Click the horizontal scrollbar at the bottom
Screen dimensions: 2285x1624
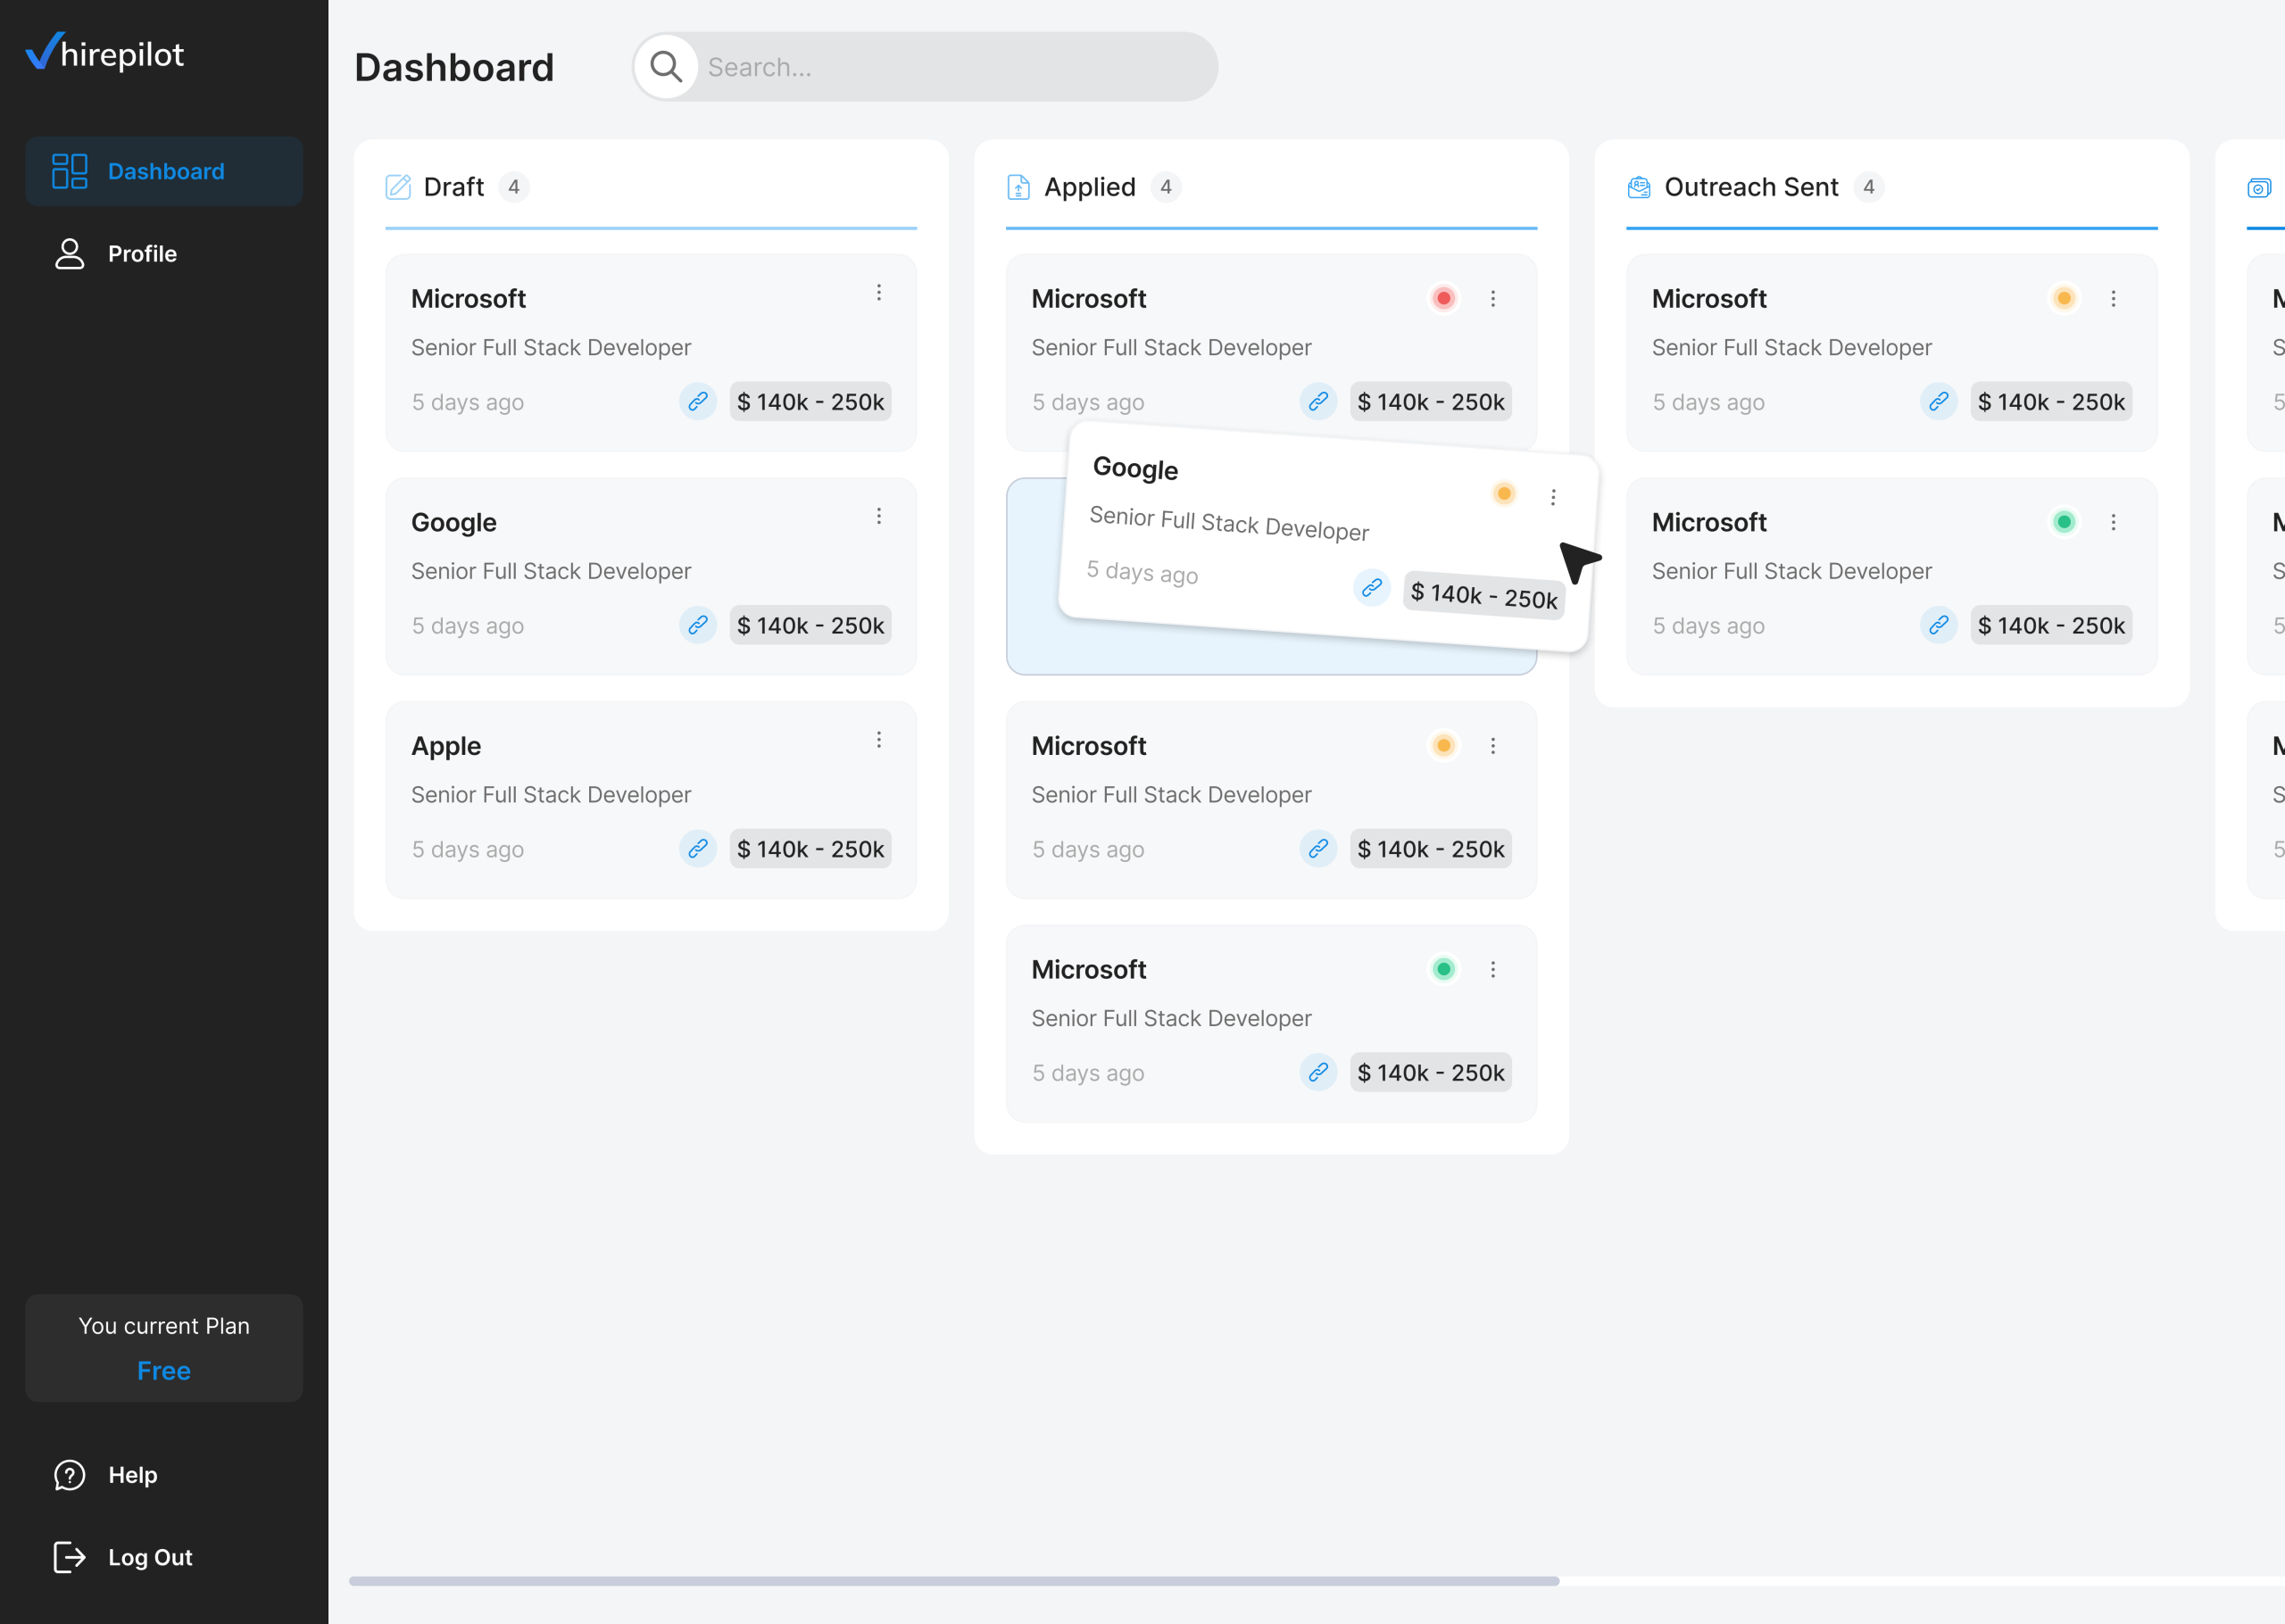pos(954,1581)
